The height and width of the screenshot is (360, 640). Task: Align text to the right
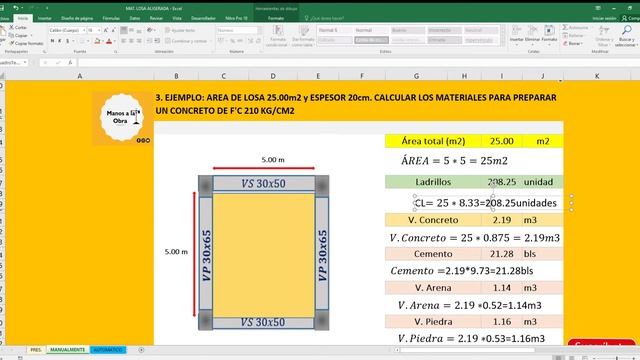[139, 41]
